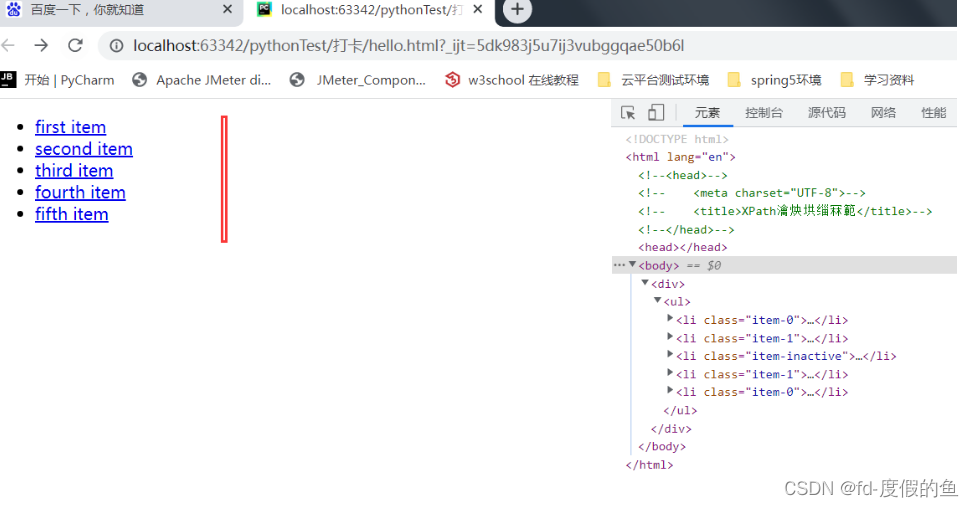Switch to the 控制台 DevTools tab

[763, 112]
